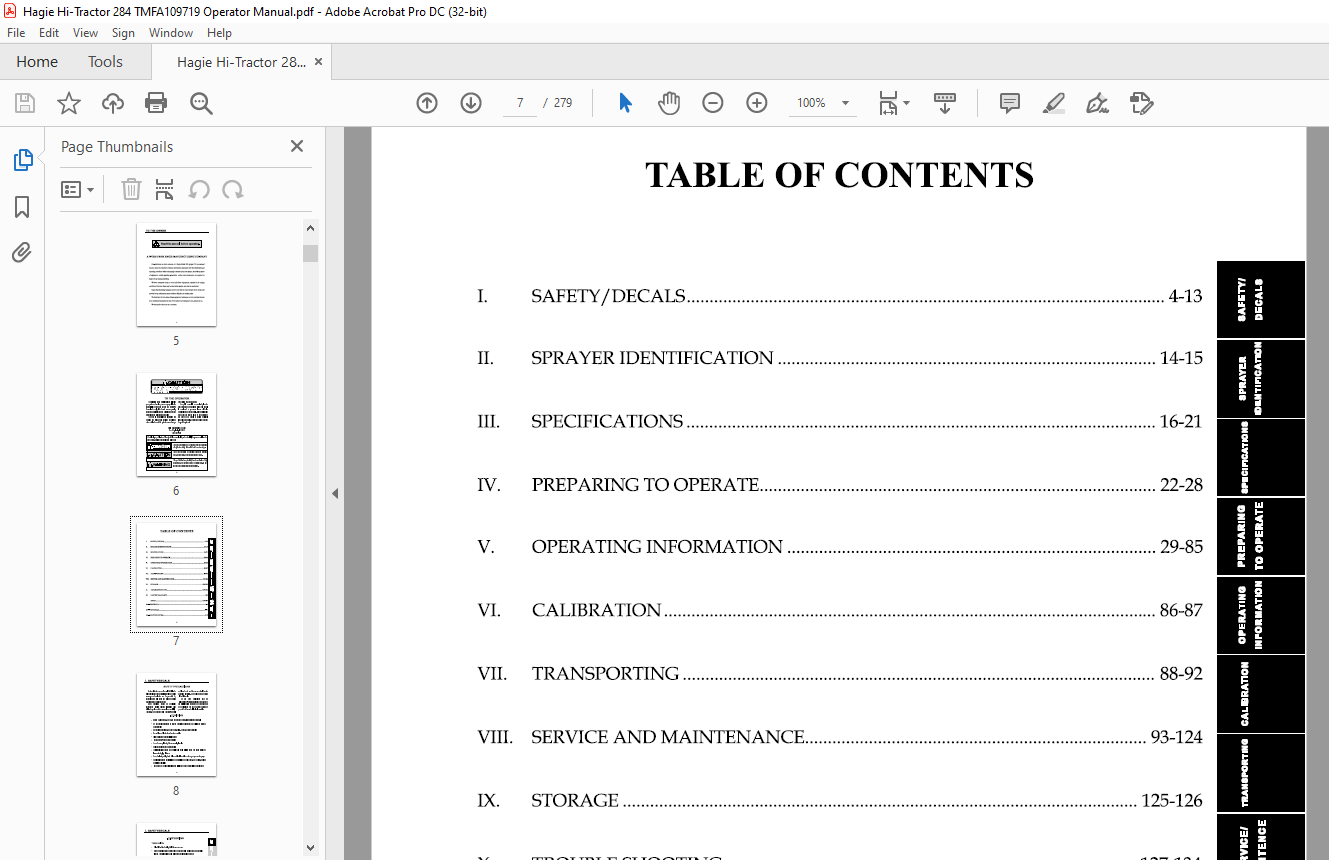Open the View menu
1329x860 pixels.
click(85, 33)
